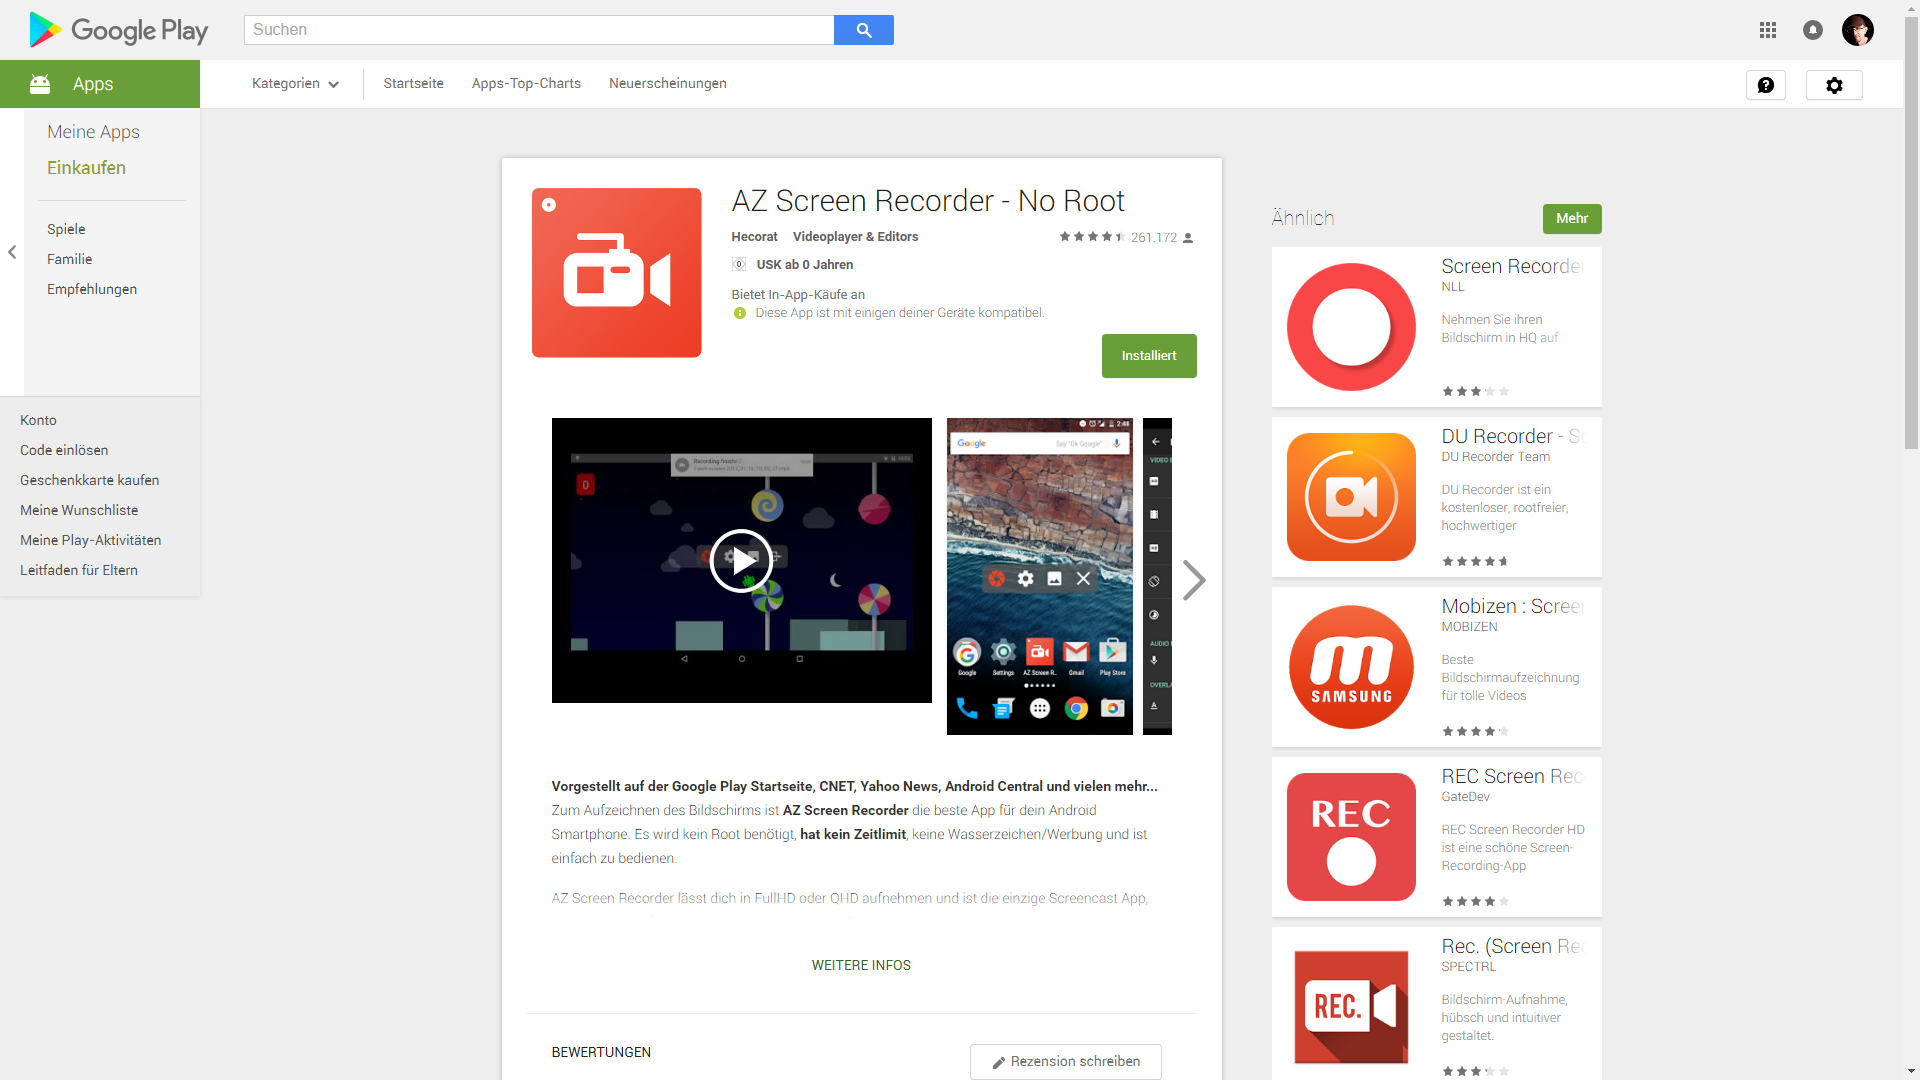Expand the Kategorien dropdown
Image resolution: width=1920 pixels, height=1080 pixels.
point(295,84)
